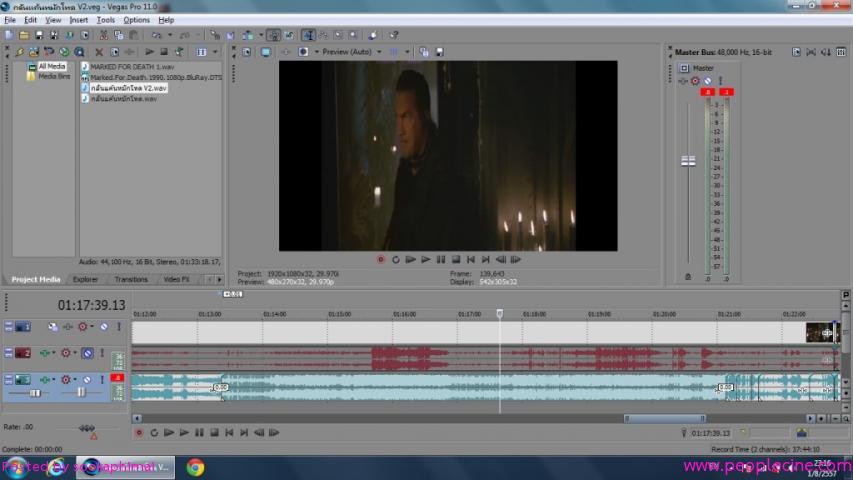
Task: Save the project using the disk icon
Action: (39, 35)
